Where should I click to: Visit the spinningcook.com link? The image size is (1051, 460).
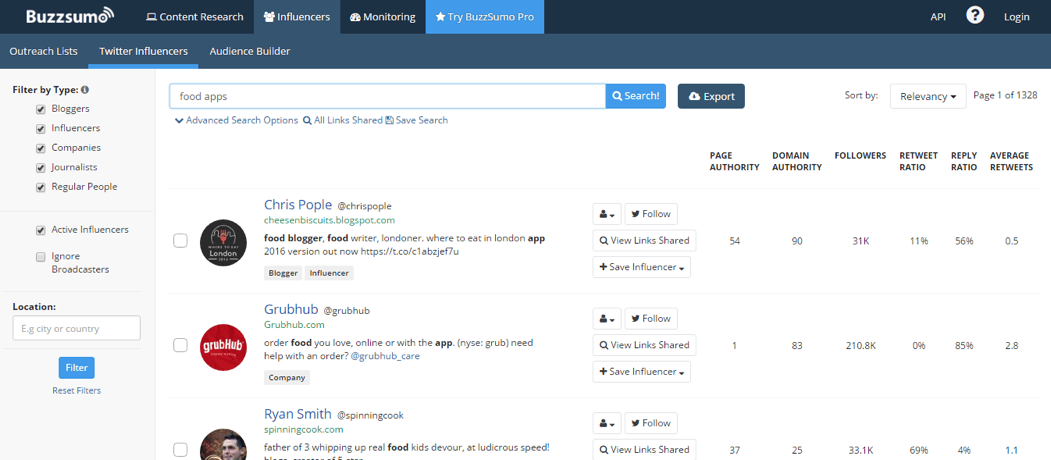(x=304, y=429)
